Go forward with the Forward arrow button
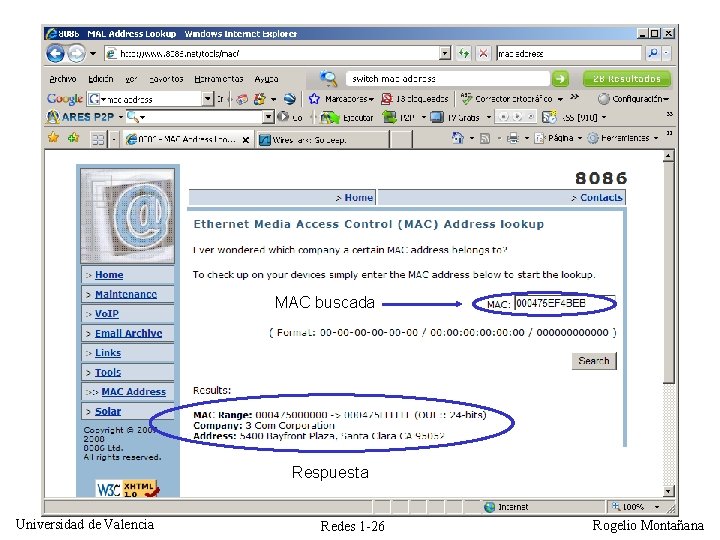Image resolution: width=720 pixels, height=540 pixels. point(77,54)
